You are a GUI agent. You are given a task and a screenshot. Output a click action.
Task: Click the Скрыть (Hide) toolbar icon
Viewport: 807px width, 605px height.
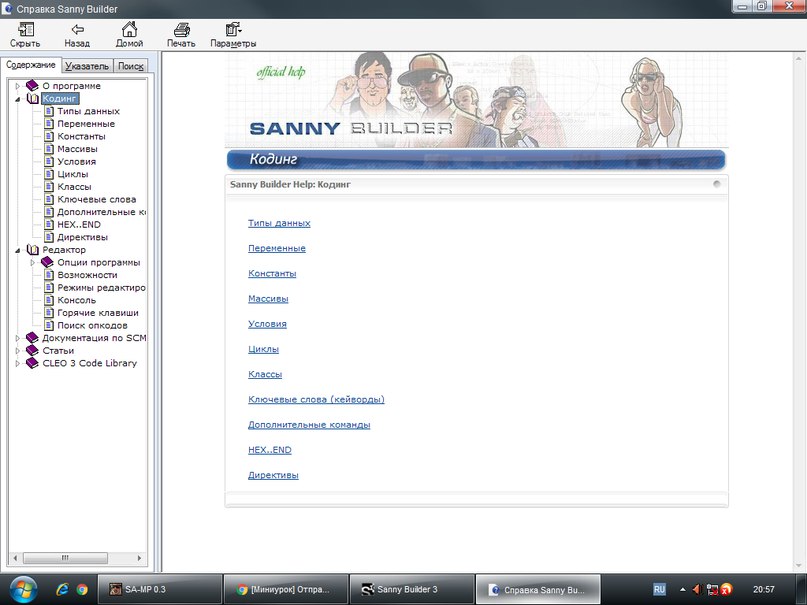25,29
